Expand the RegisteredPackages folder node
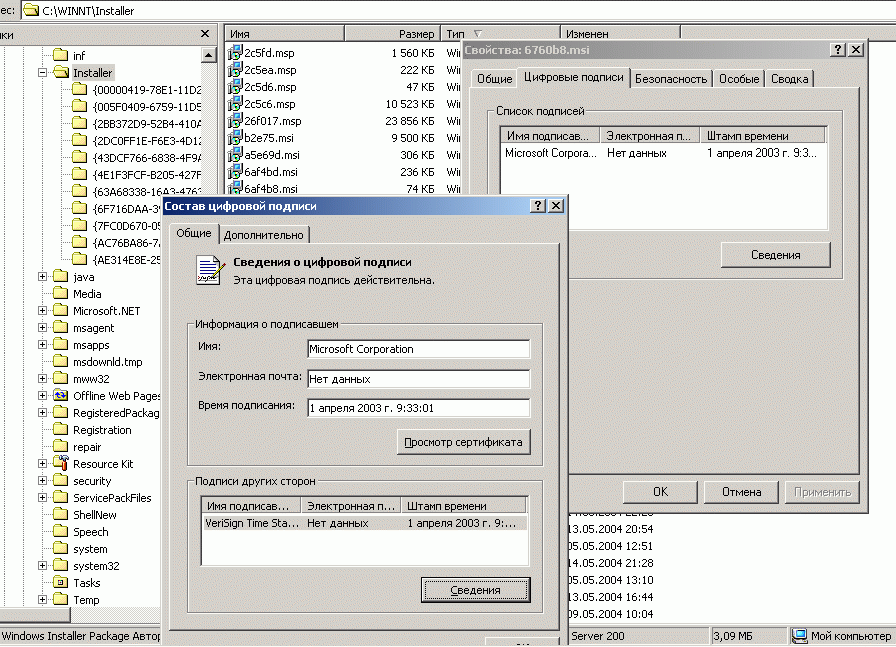 42,413
